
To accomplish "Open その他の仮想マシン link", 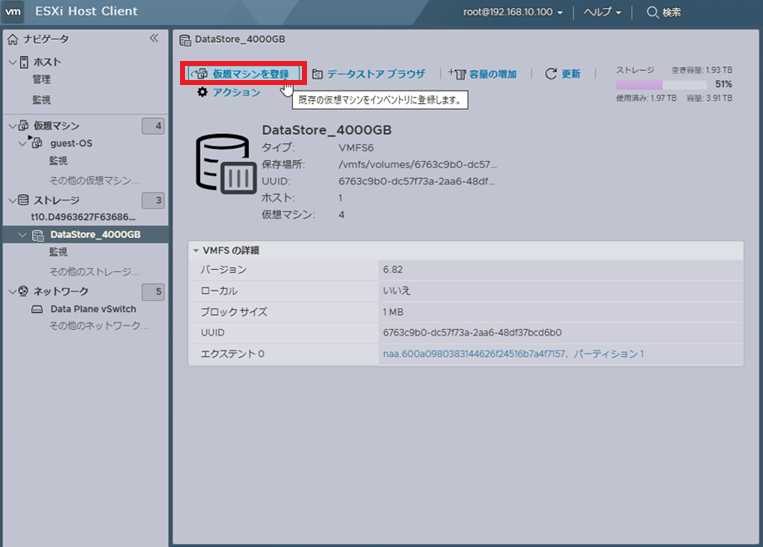I will tap(94, 181).
